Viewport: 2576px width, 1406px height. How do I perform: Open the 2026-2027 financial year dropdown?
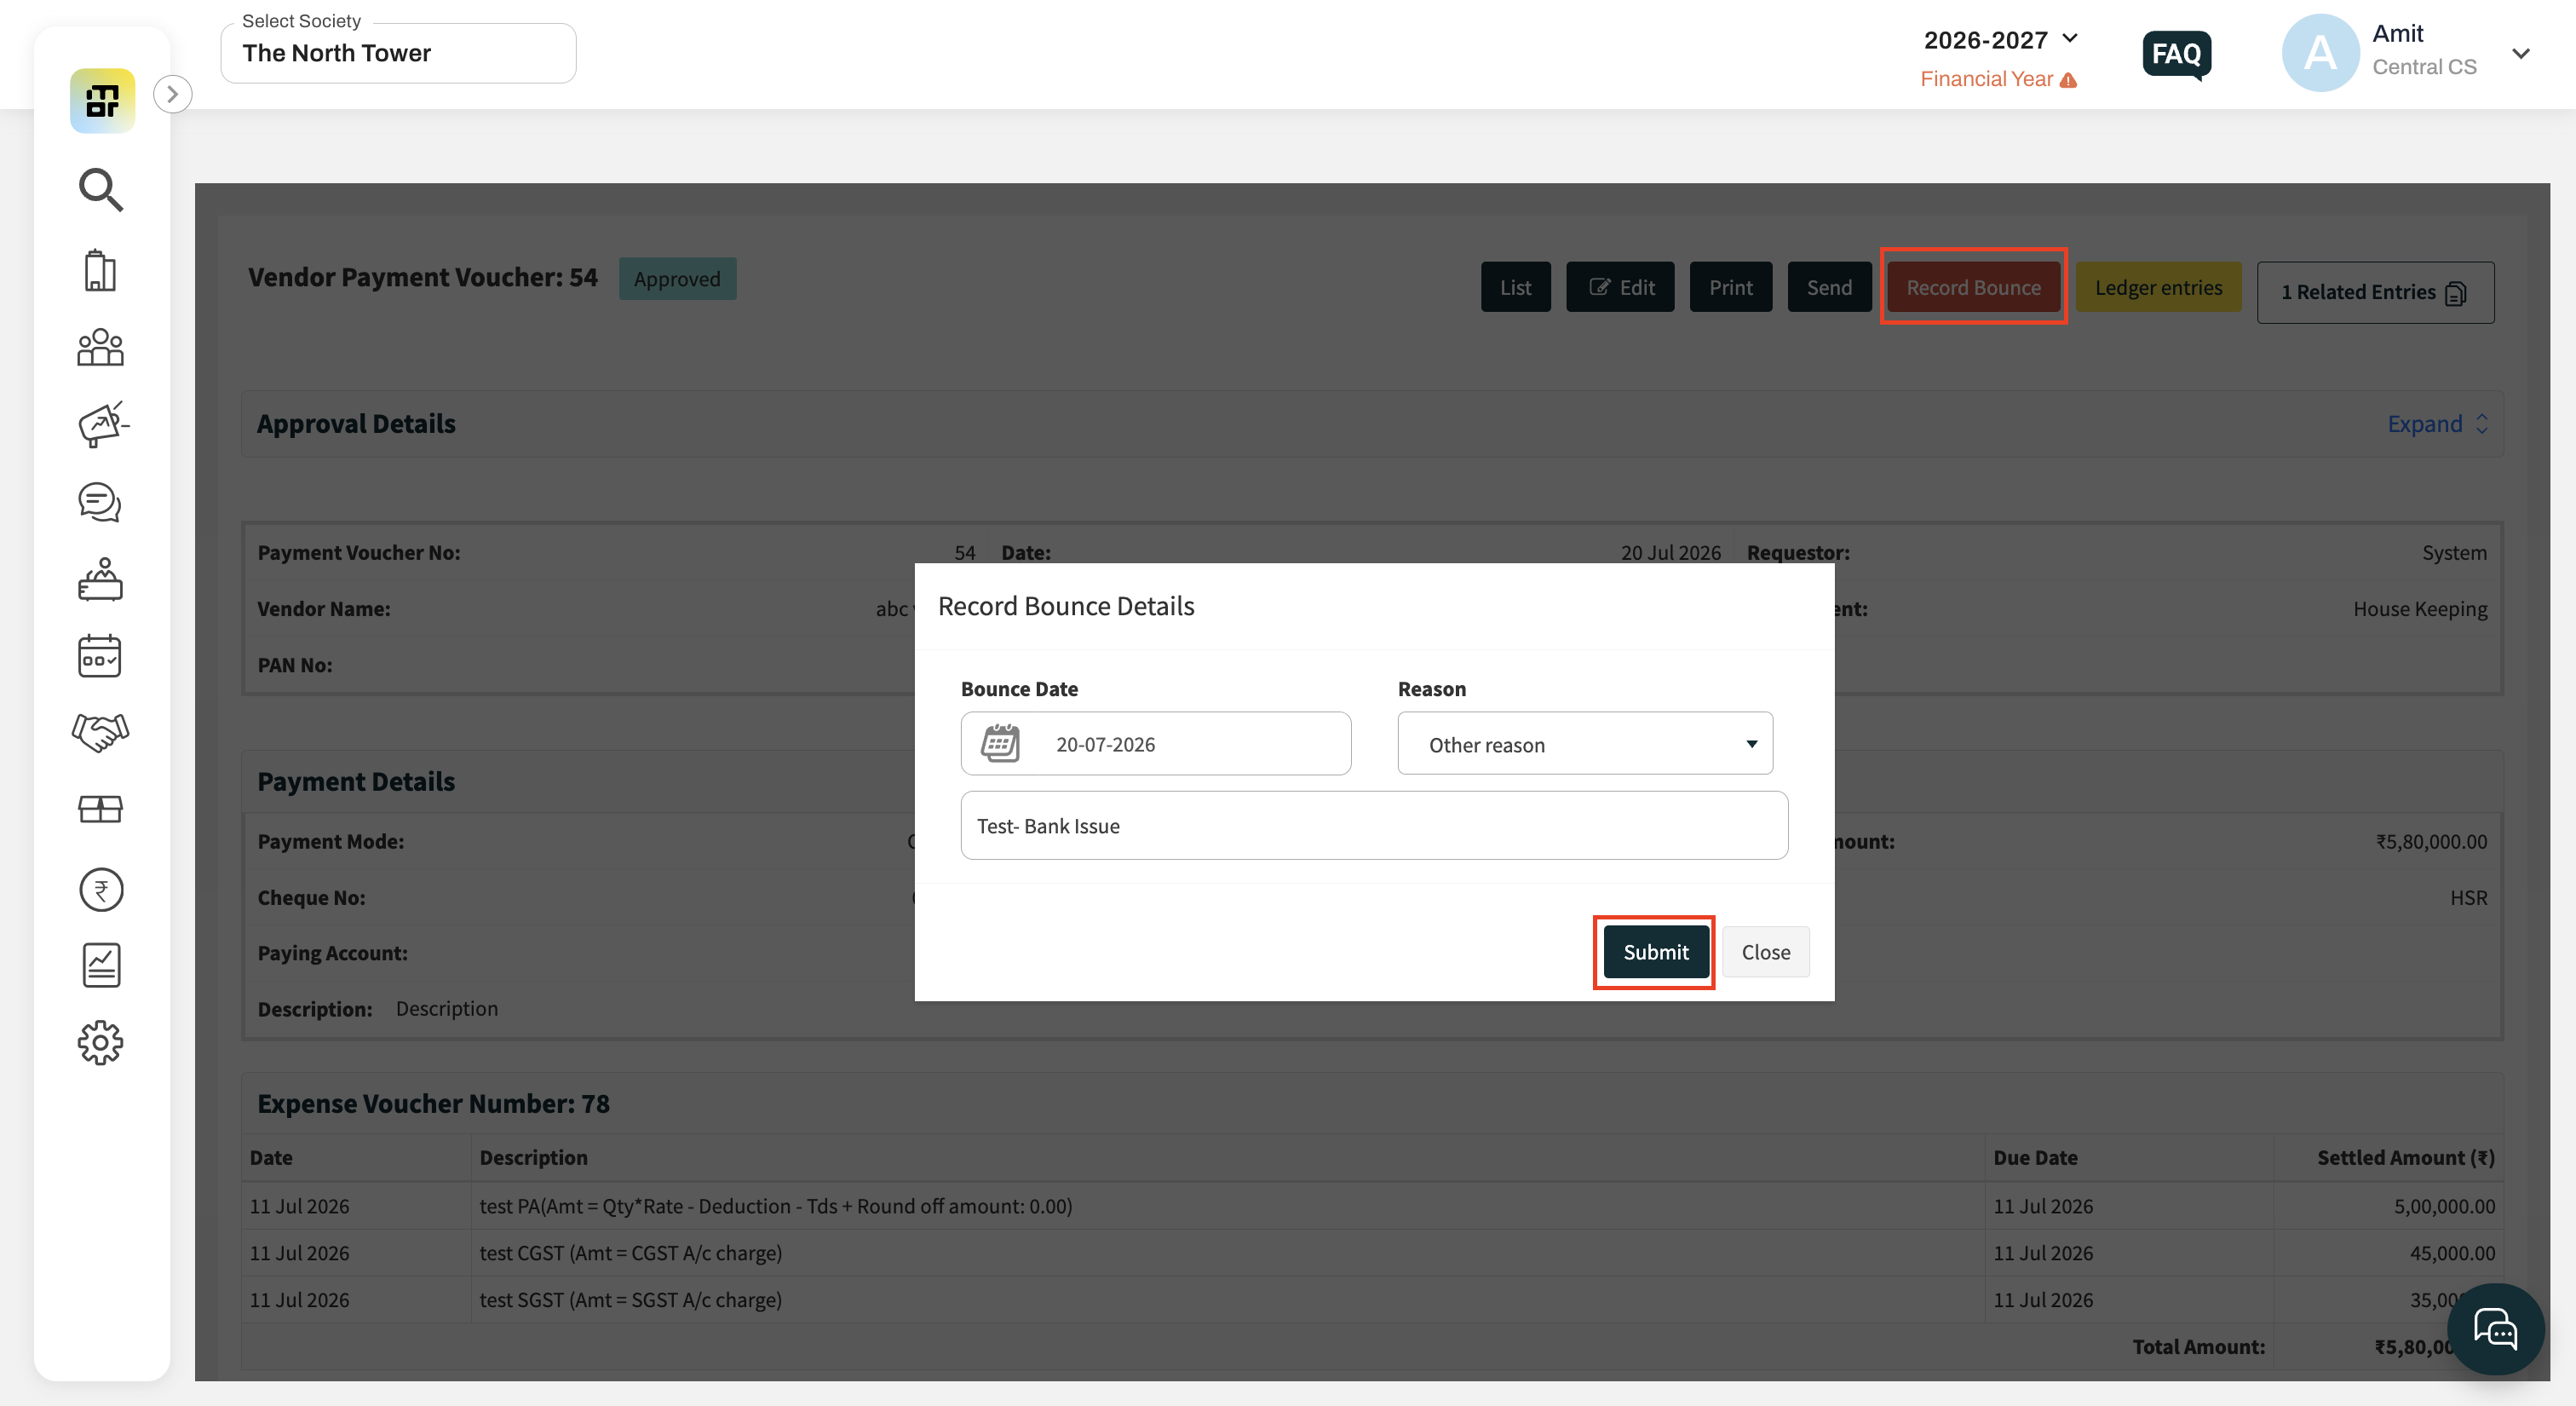(x=2000, y=40)
